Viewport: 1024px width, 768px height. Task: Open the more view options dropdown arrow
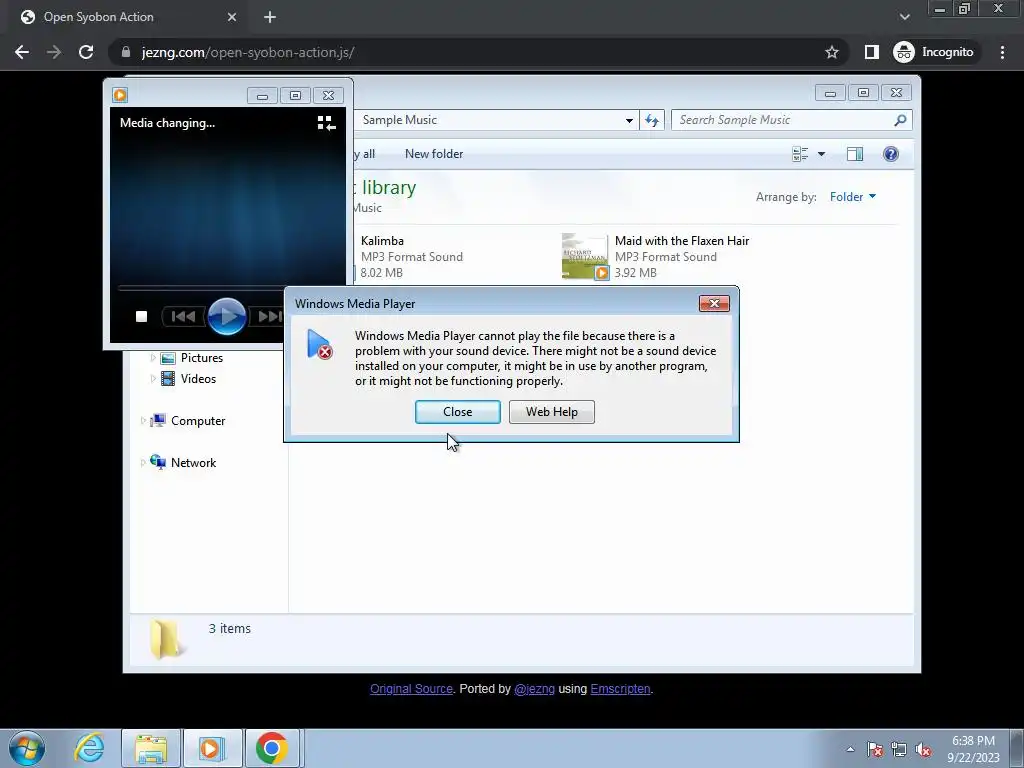point(822,154)
